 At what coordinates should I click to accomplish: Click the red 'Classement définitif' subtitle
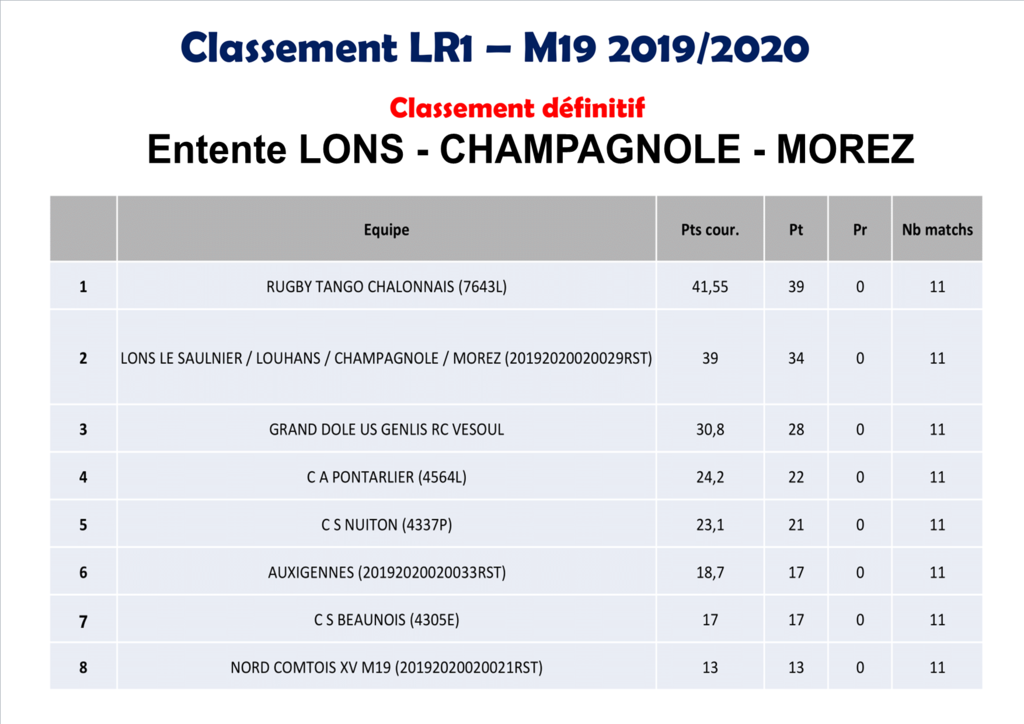pos(517,106)
